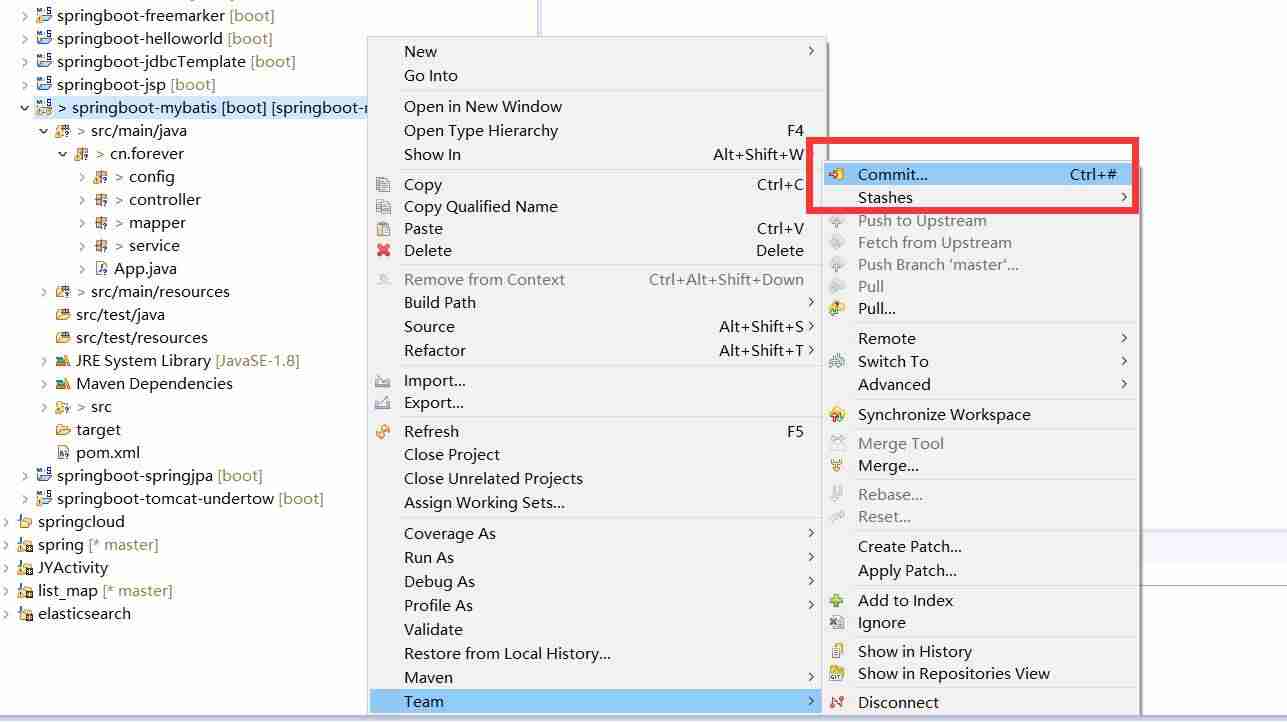Screen dimensions: 1287x722
Task: Click the Rebase... icon
Action: pyautogui.click(x=837, y=495)
